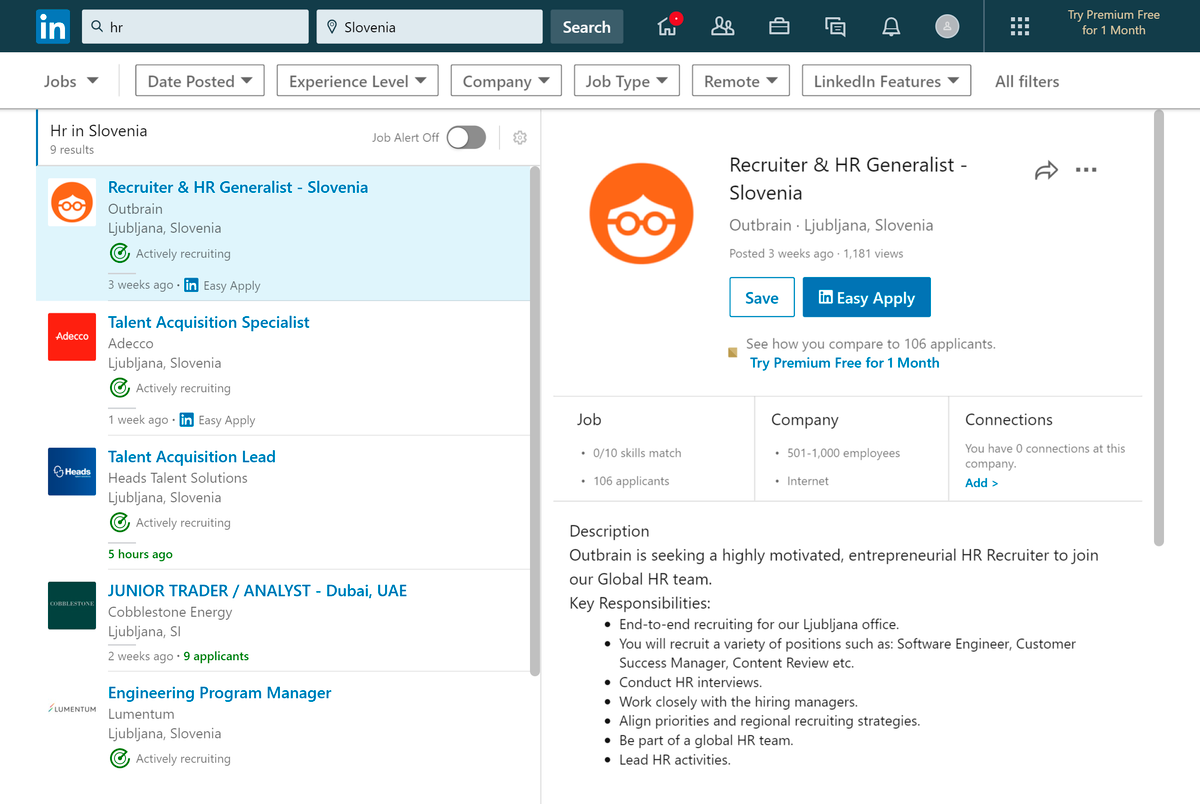Click 'Internet' industry text

808,481
